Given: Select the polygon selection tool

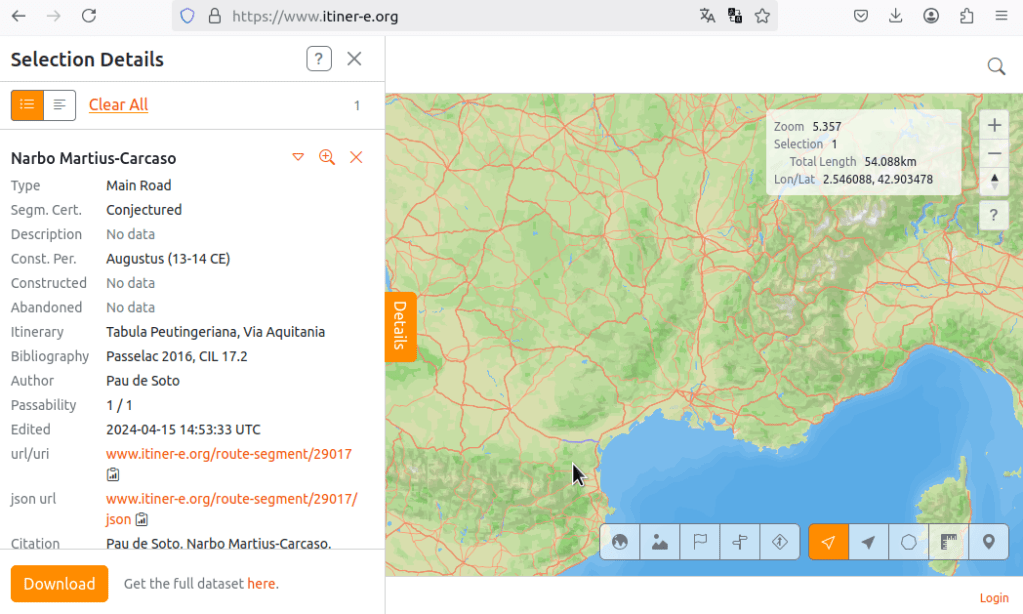Looking at the screenshot, I should pos(909,542).
